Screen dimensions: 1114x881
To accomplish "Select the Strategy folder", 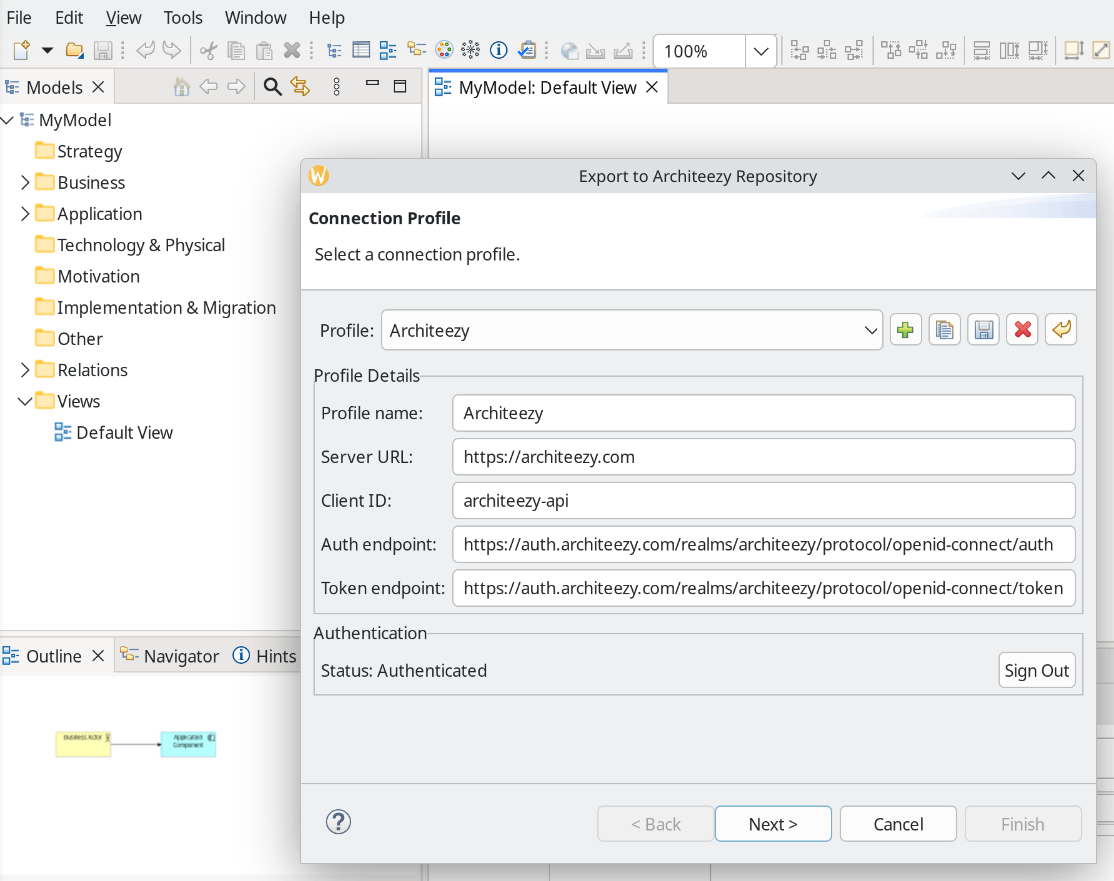I will (x=90, y=151).
